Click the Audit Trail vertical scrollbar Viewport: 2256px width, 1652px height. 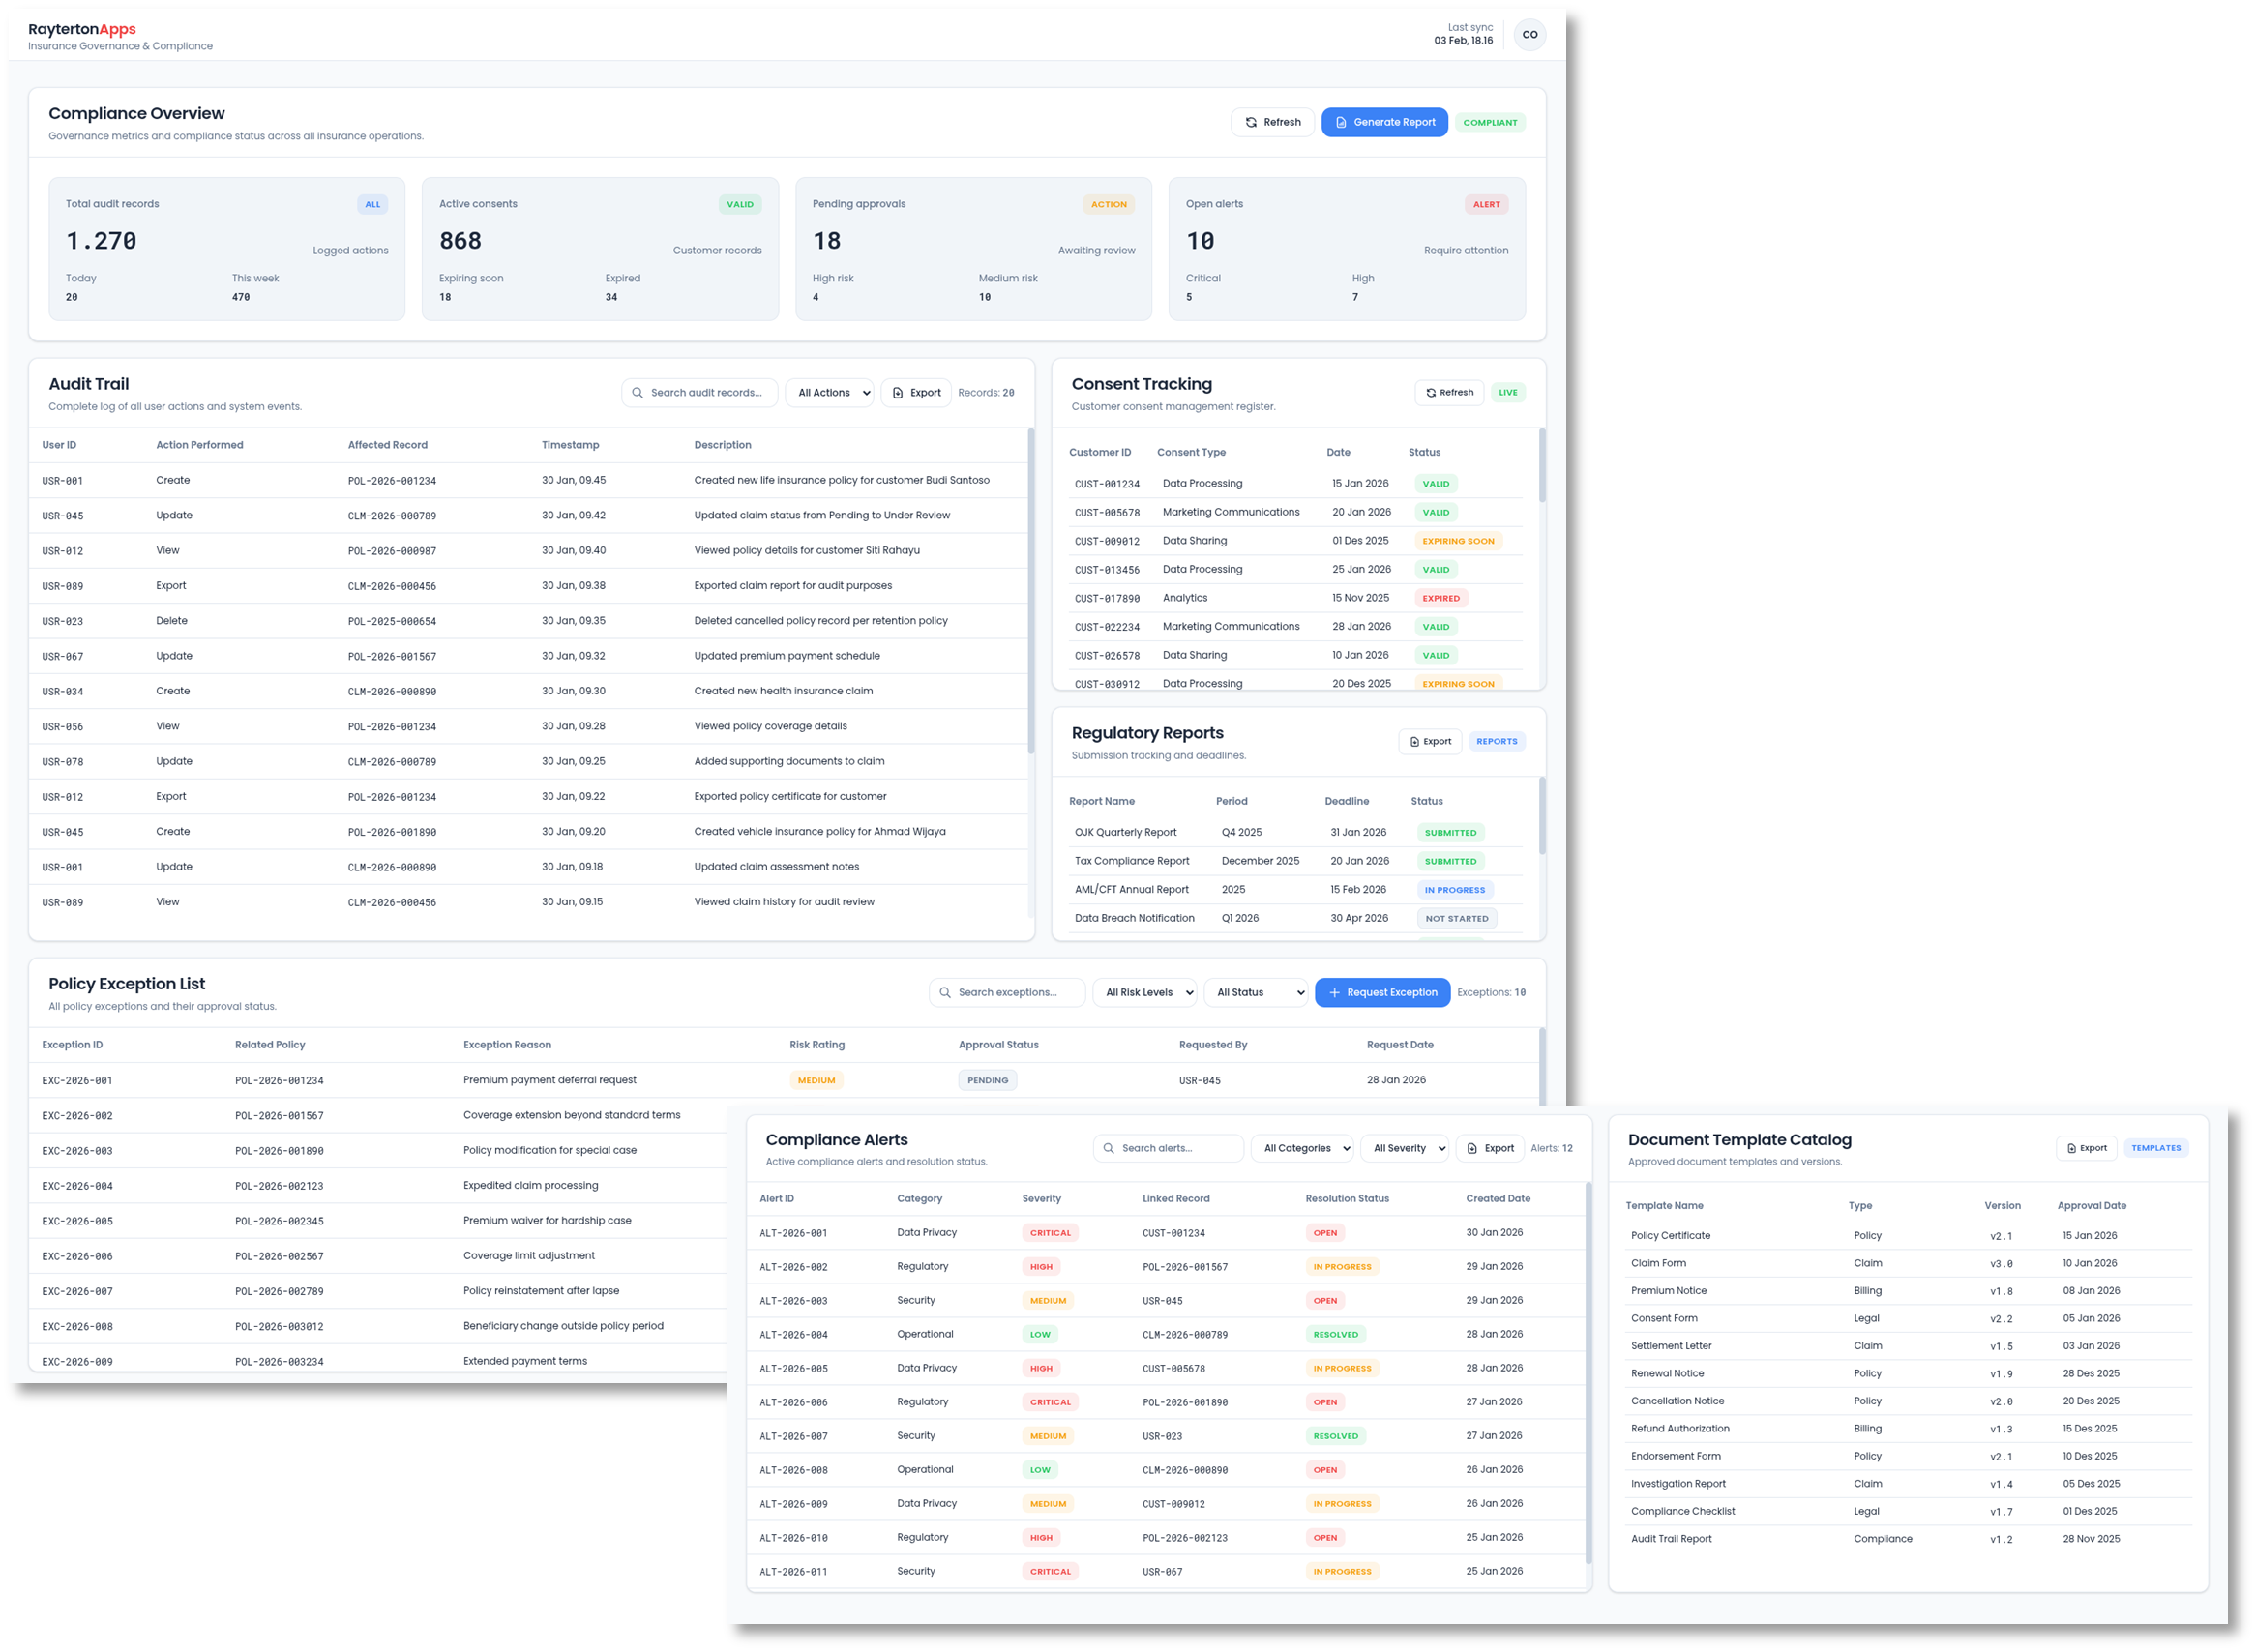[1031, 590]
